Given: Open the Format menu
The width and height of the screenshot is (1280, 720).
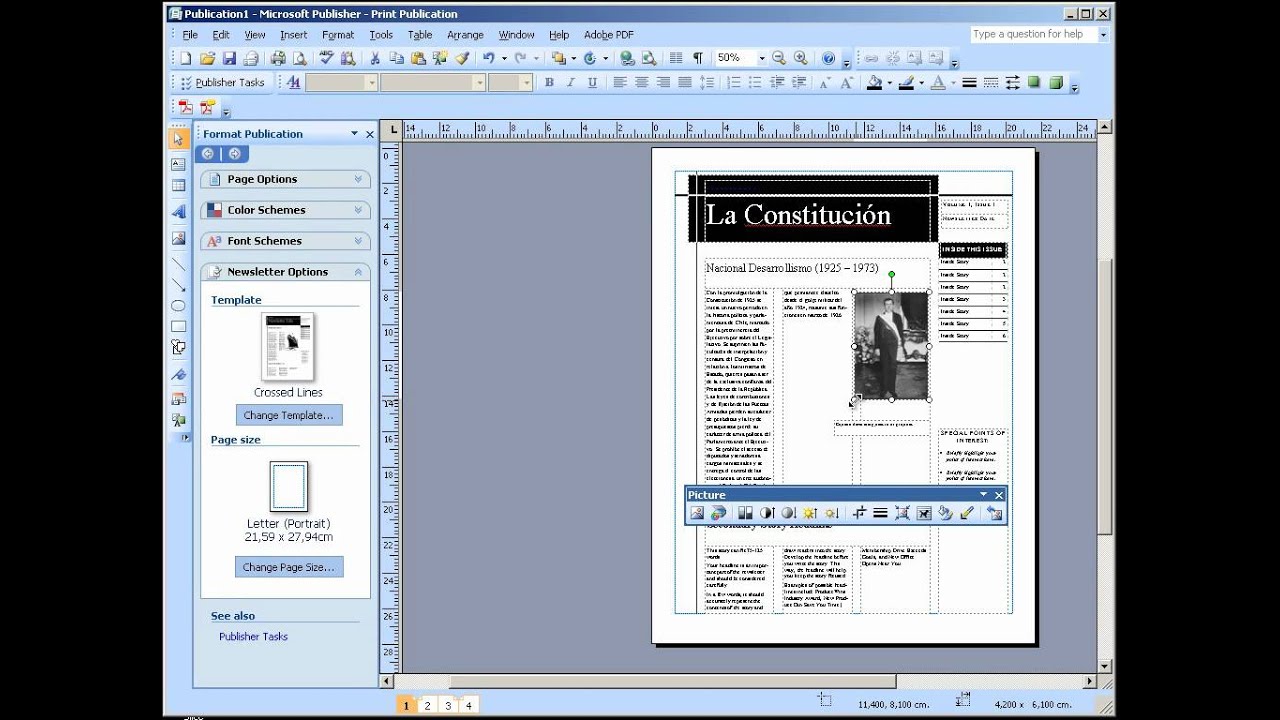Looking at the screenshot, I should [x=338, y=34].
